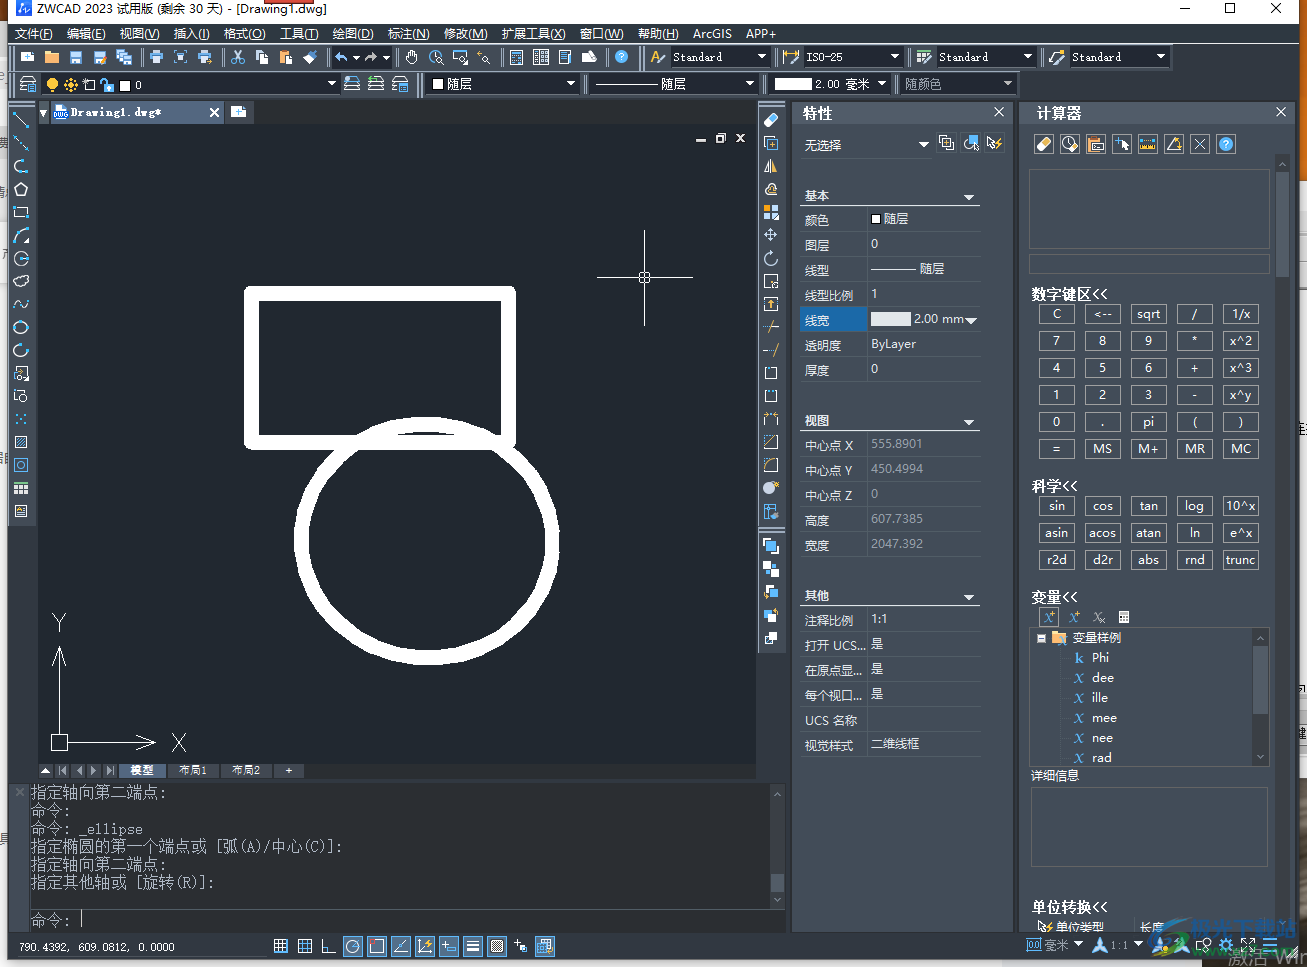The width and height of the screenshot is (1307, 967).
Task: Collapse the 变量样例 tree node
Action: 1041,638
